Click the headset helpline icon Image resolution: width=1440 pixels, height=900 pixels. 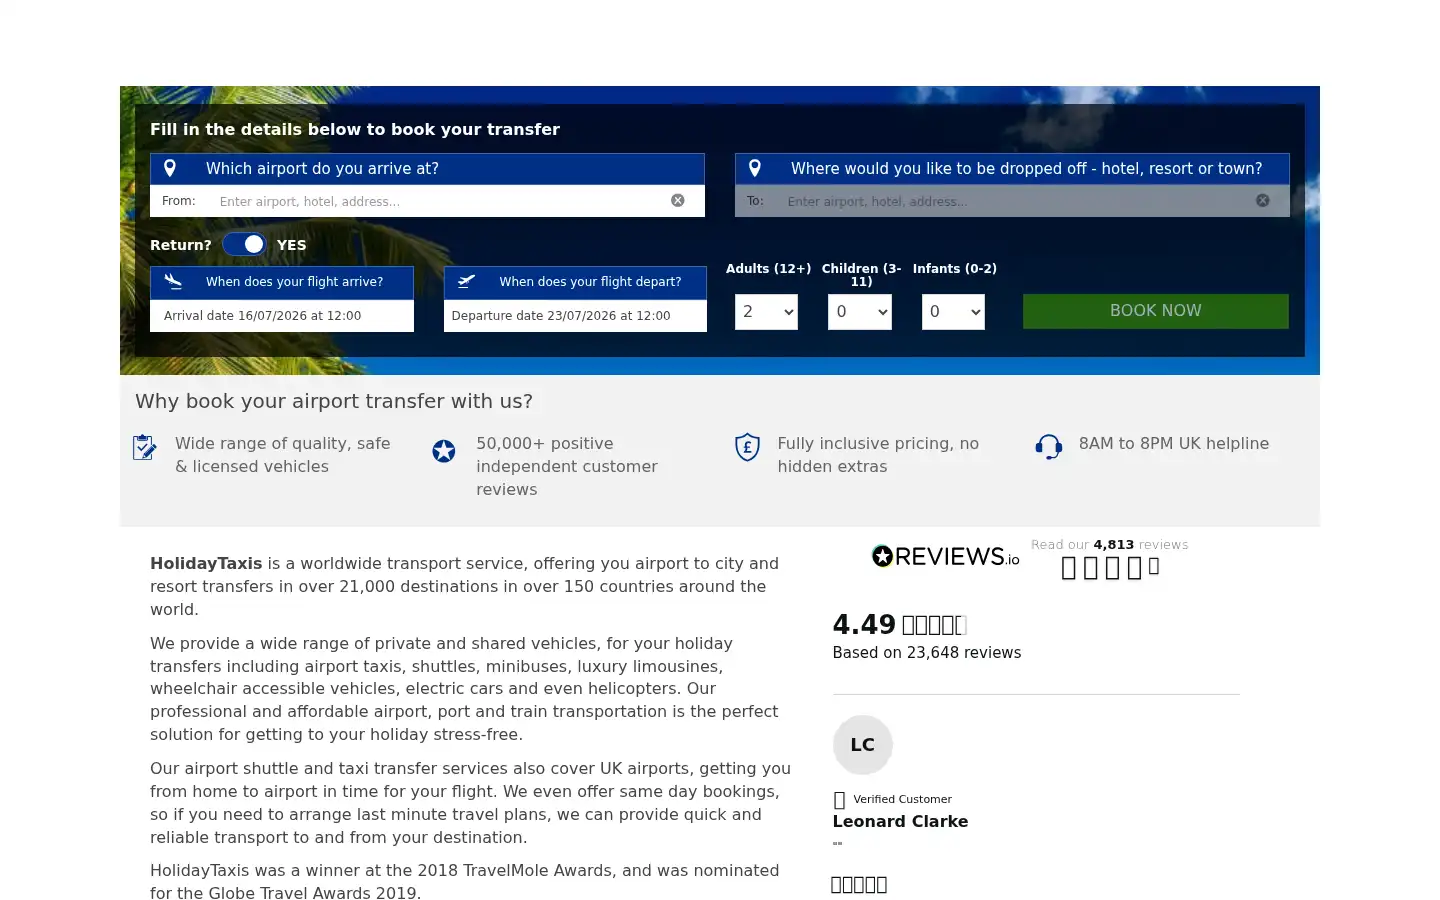pyautogui.click(x=1049, y=446)
